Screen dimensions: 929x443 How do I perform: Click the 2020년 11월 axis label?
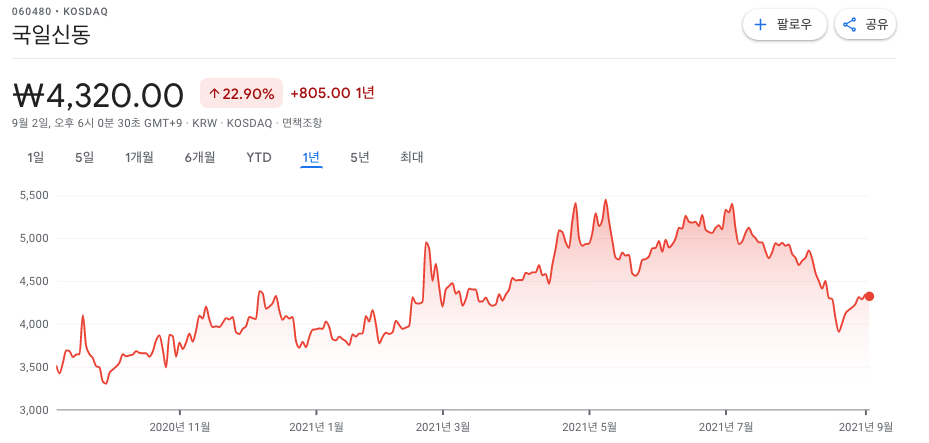point(180,427)
